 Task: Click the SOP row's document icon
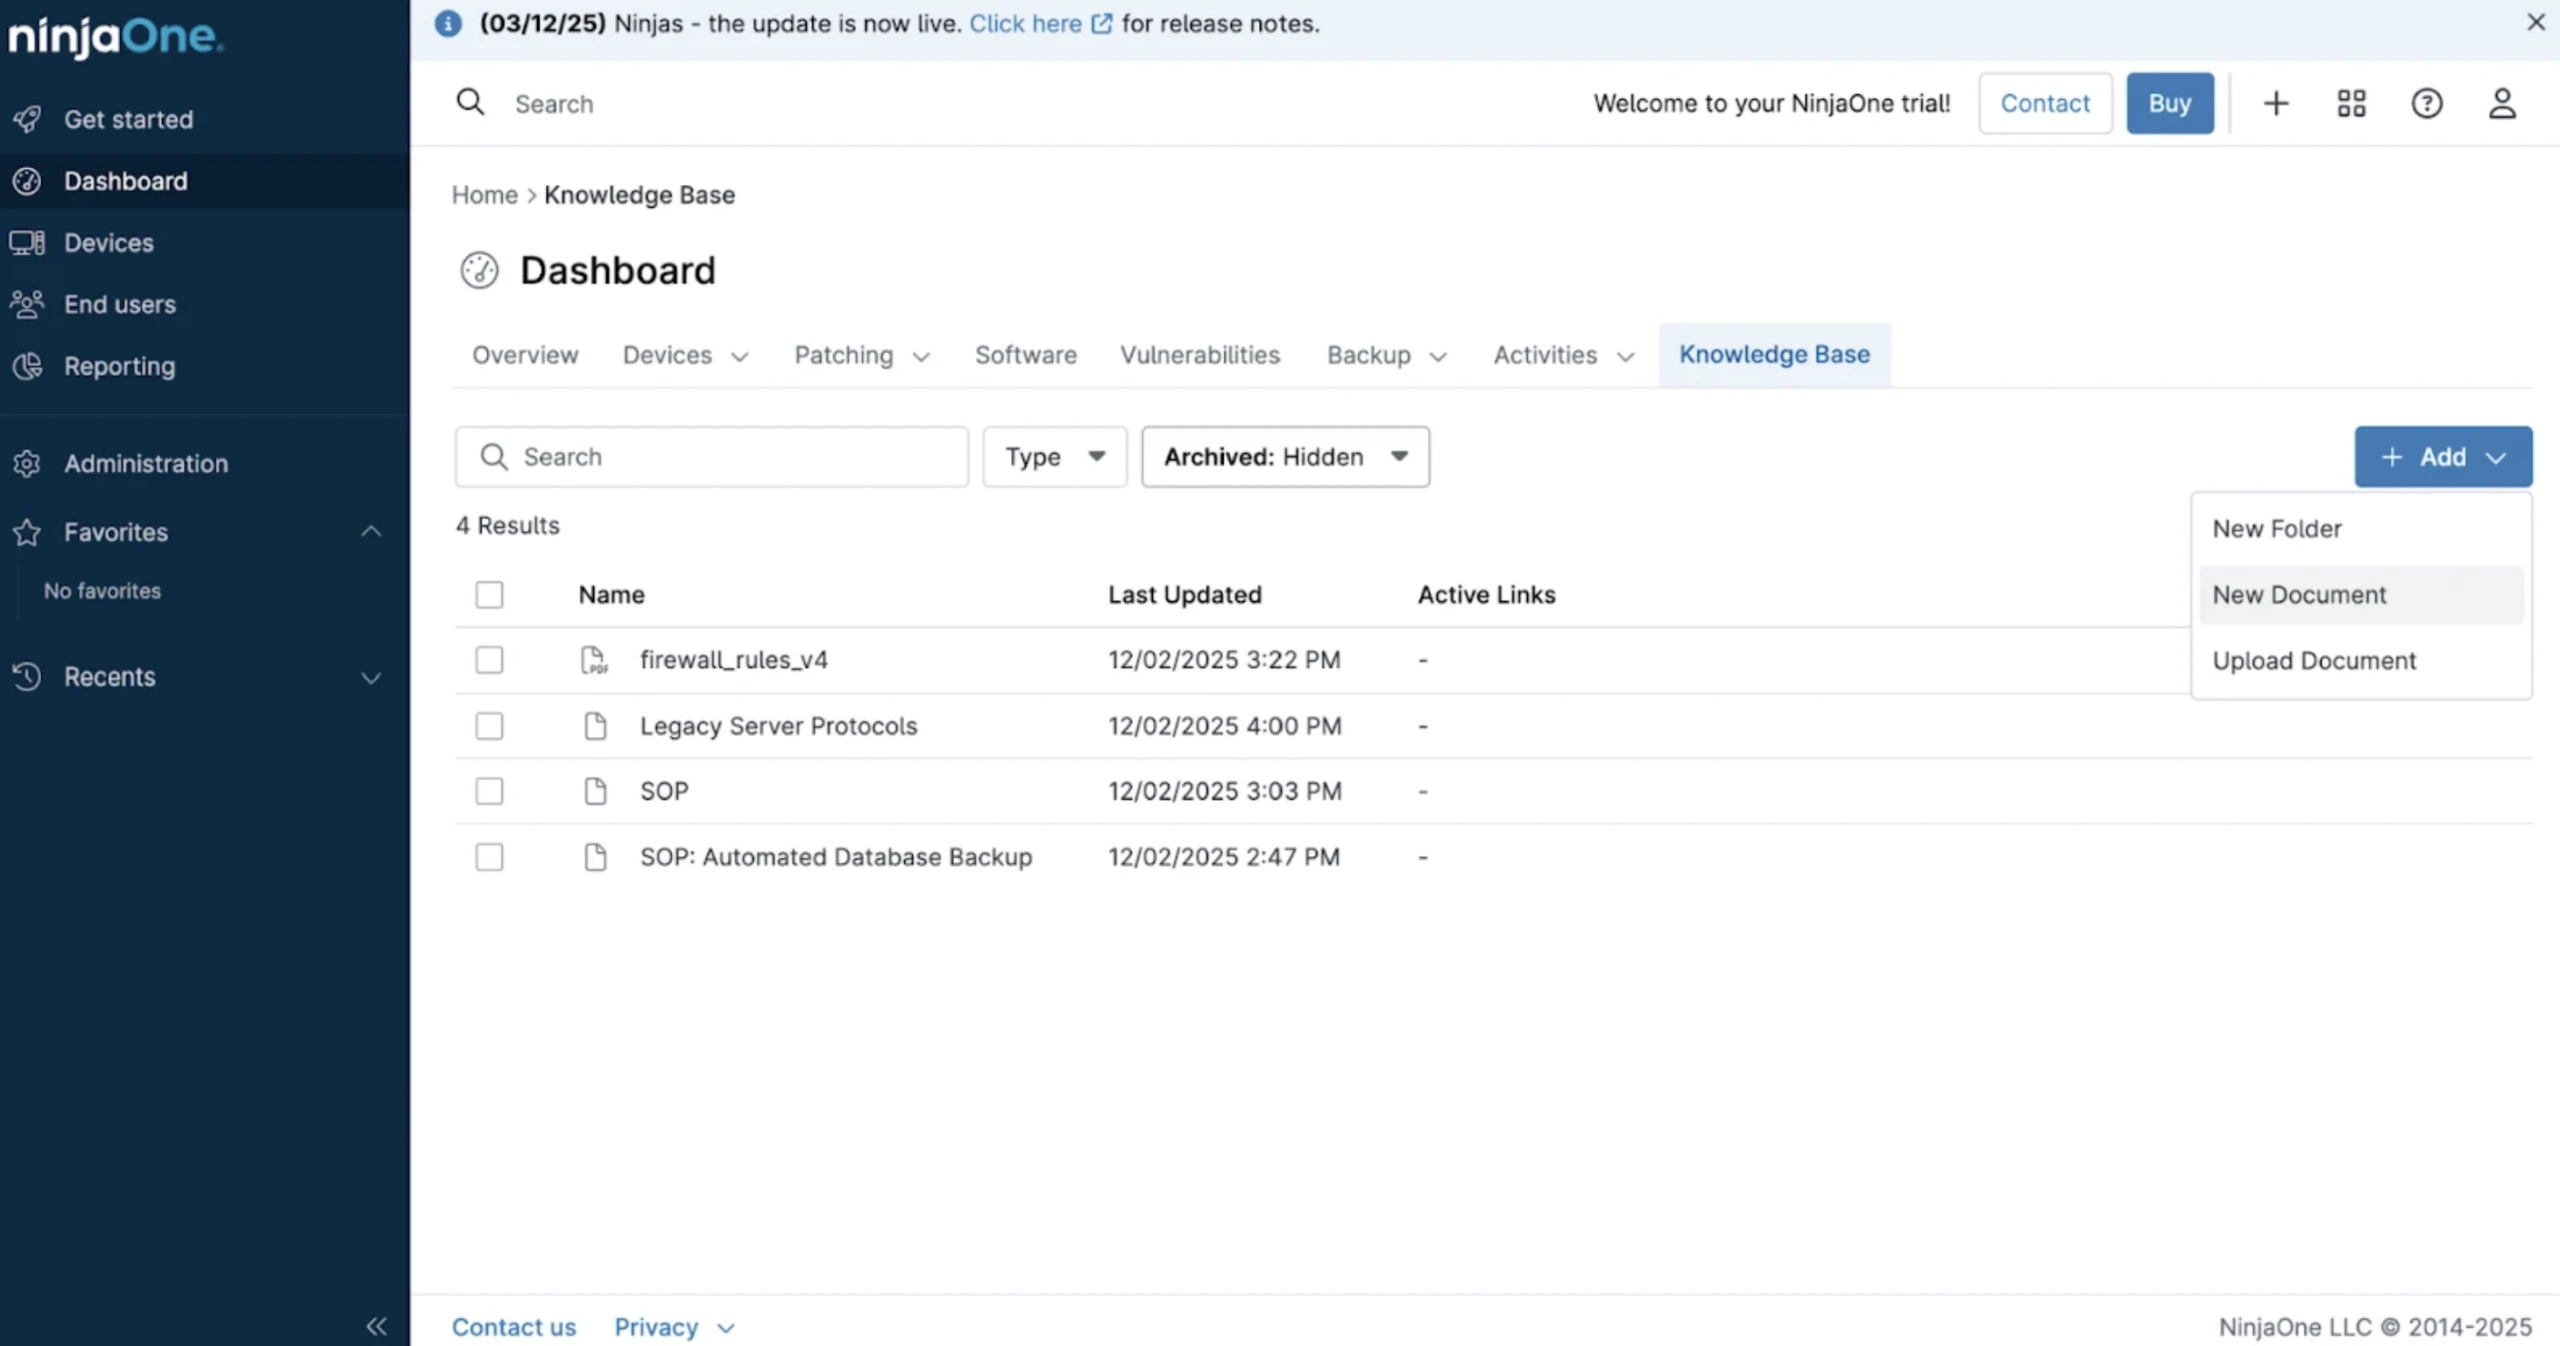tap(595, 791)
